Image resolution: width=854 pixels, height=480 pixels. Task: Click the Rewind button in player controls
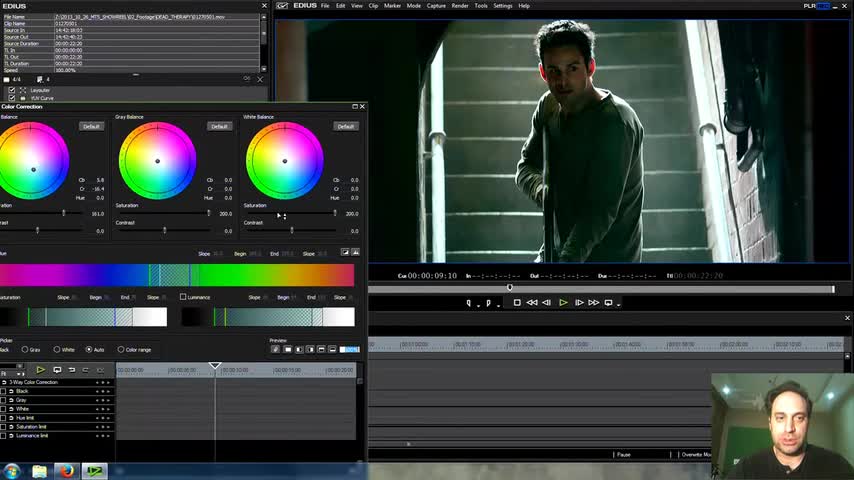(x=532, y=302)
